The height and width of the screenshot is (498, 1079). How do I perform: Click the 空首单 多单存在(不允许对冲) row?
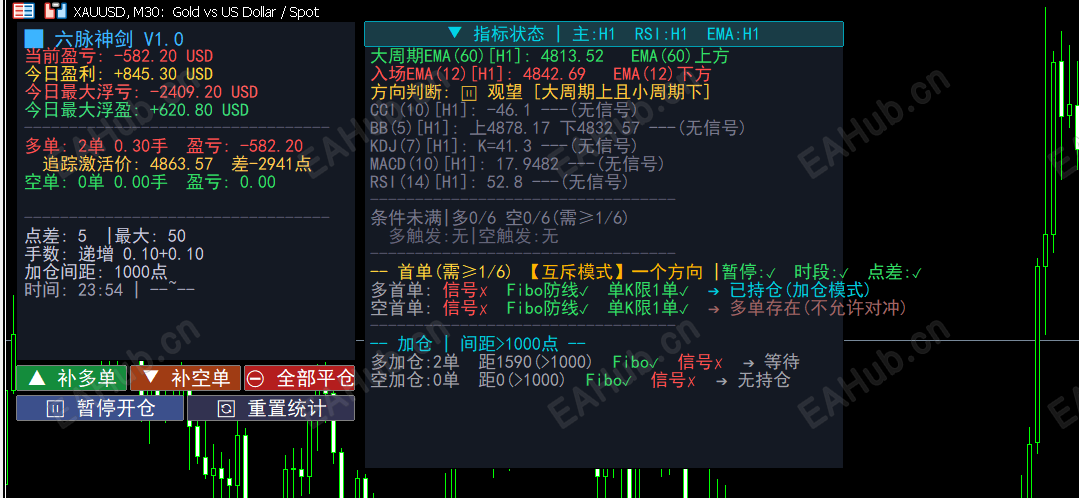639,307
